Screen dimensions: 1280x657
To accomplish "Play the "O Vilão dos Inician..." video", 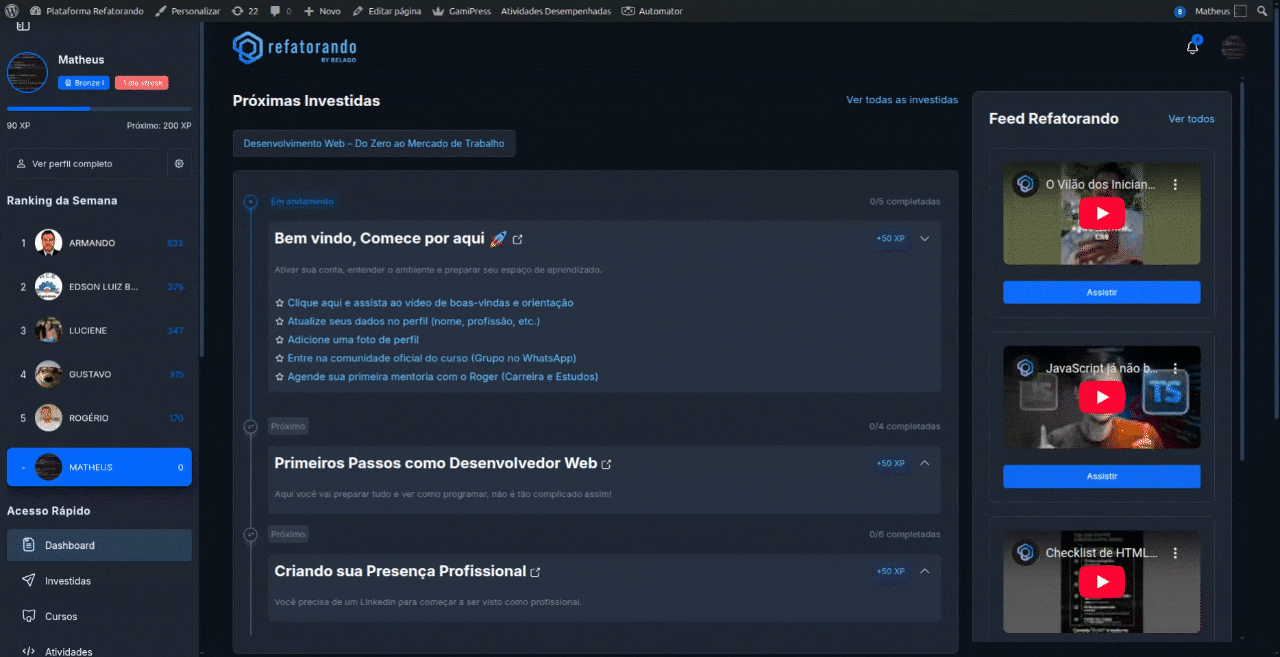I will [x=1101, y=214].
